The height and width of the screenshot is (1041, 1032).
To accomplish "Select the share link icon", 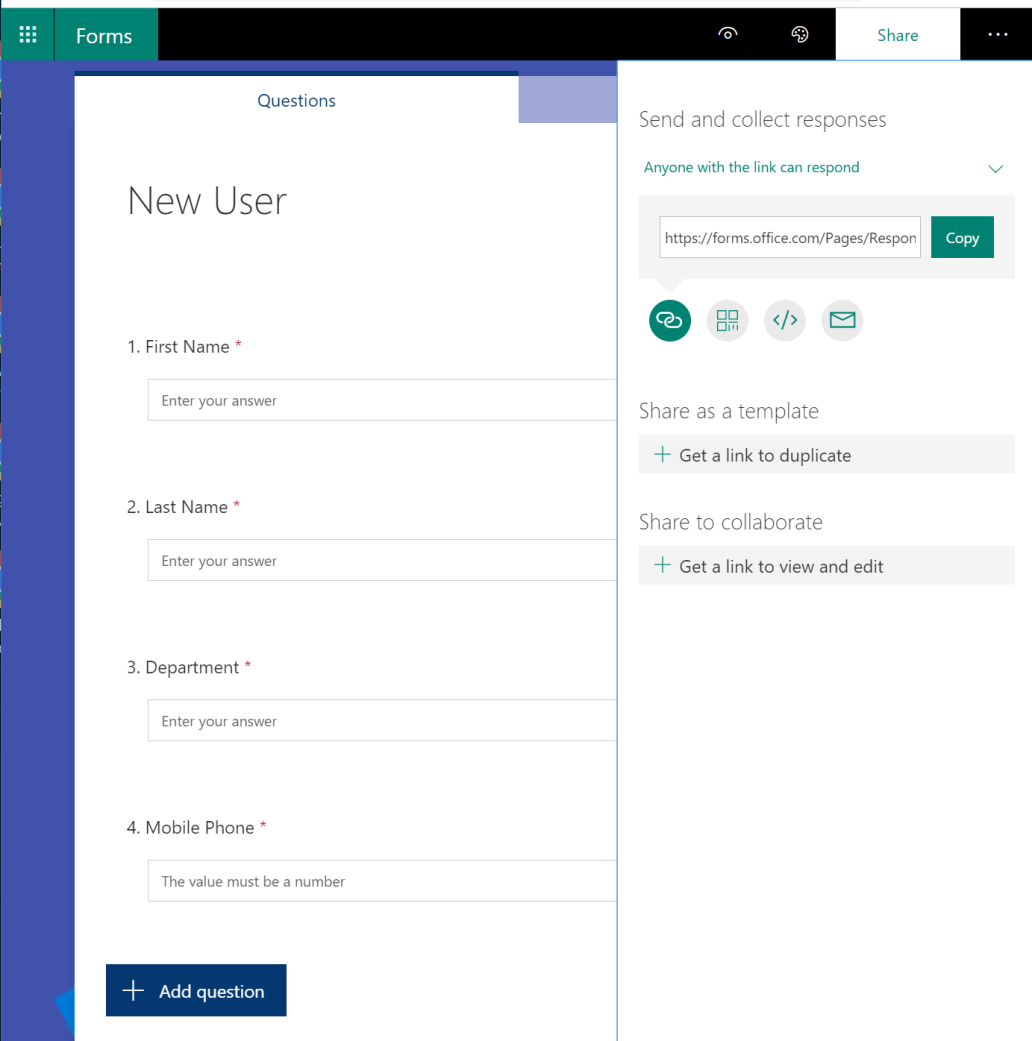I will [669, 320].
